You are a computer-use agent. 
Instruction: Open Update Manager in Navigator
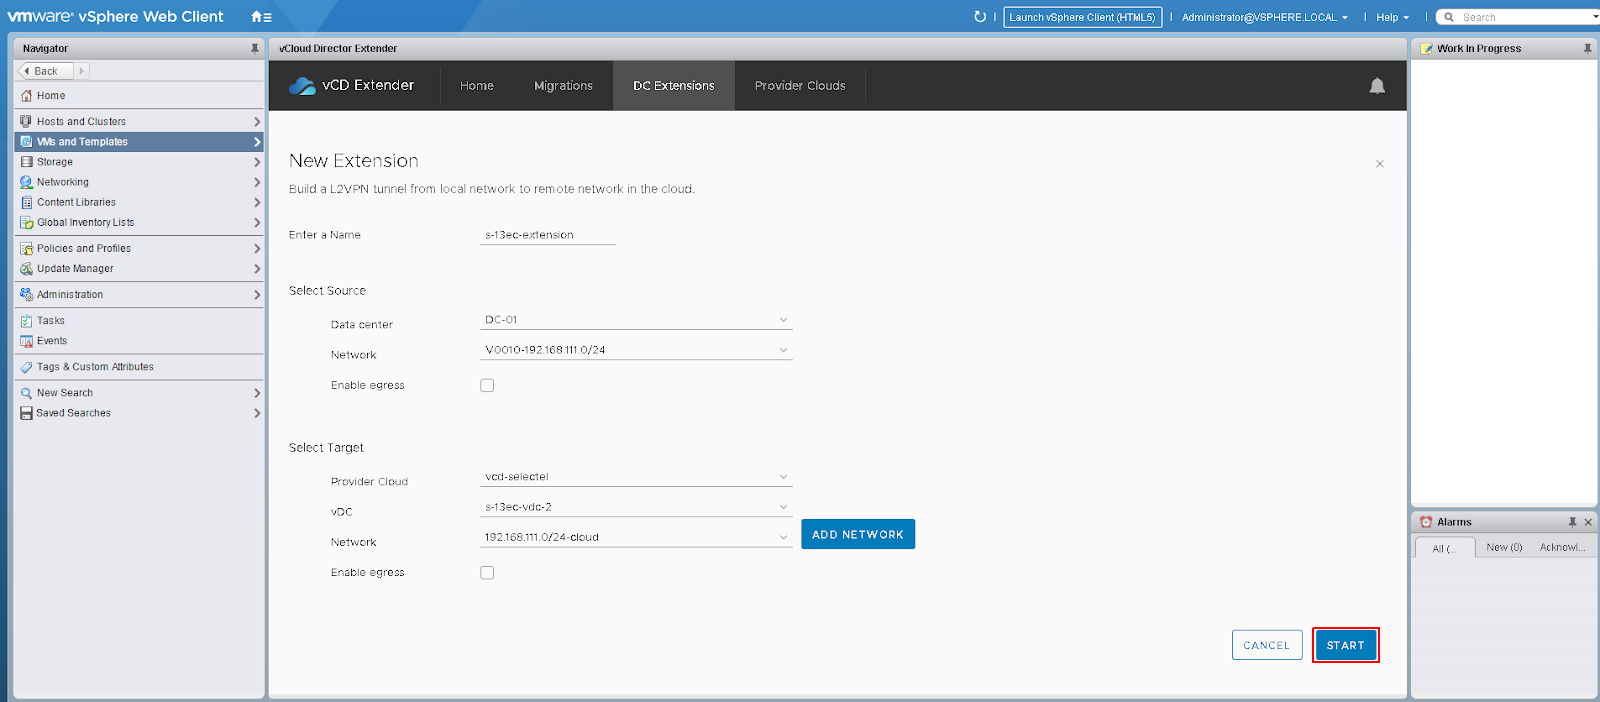point(139,269)
